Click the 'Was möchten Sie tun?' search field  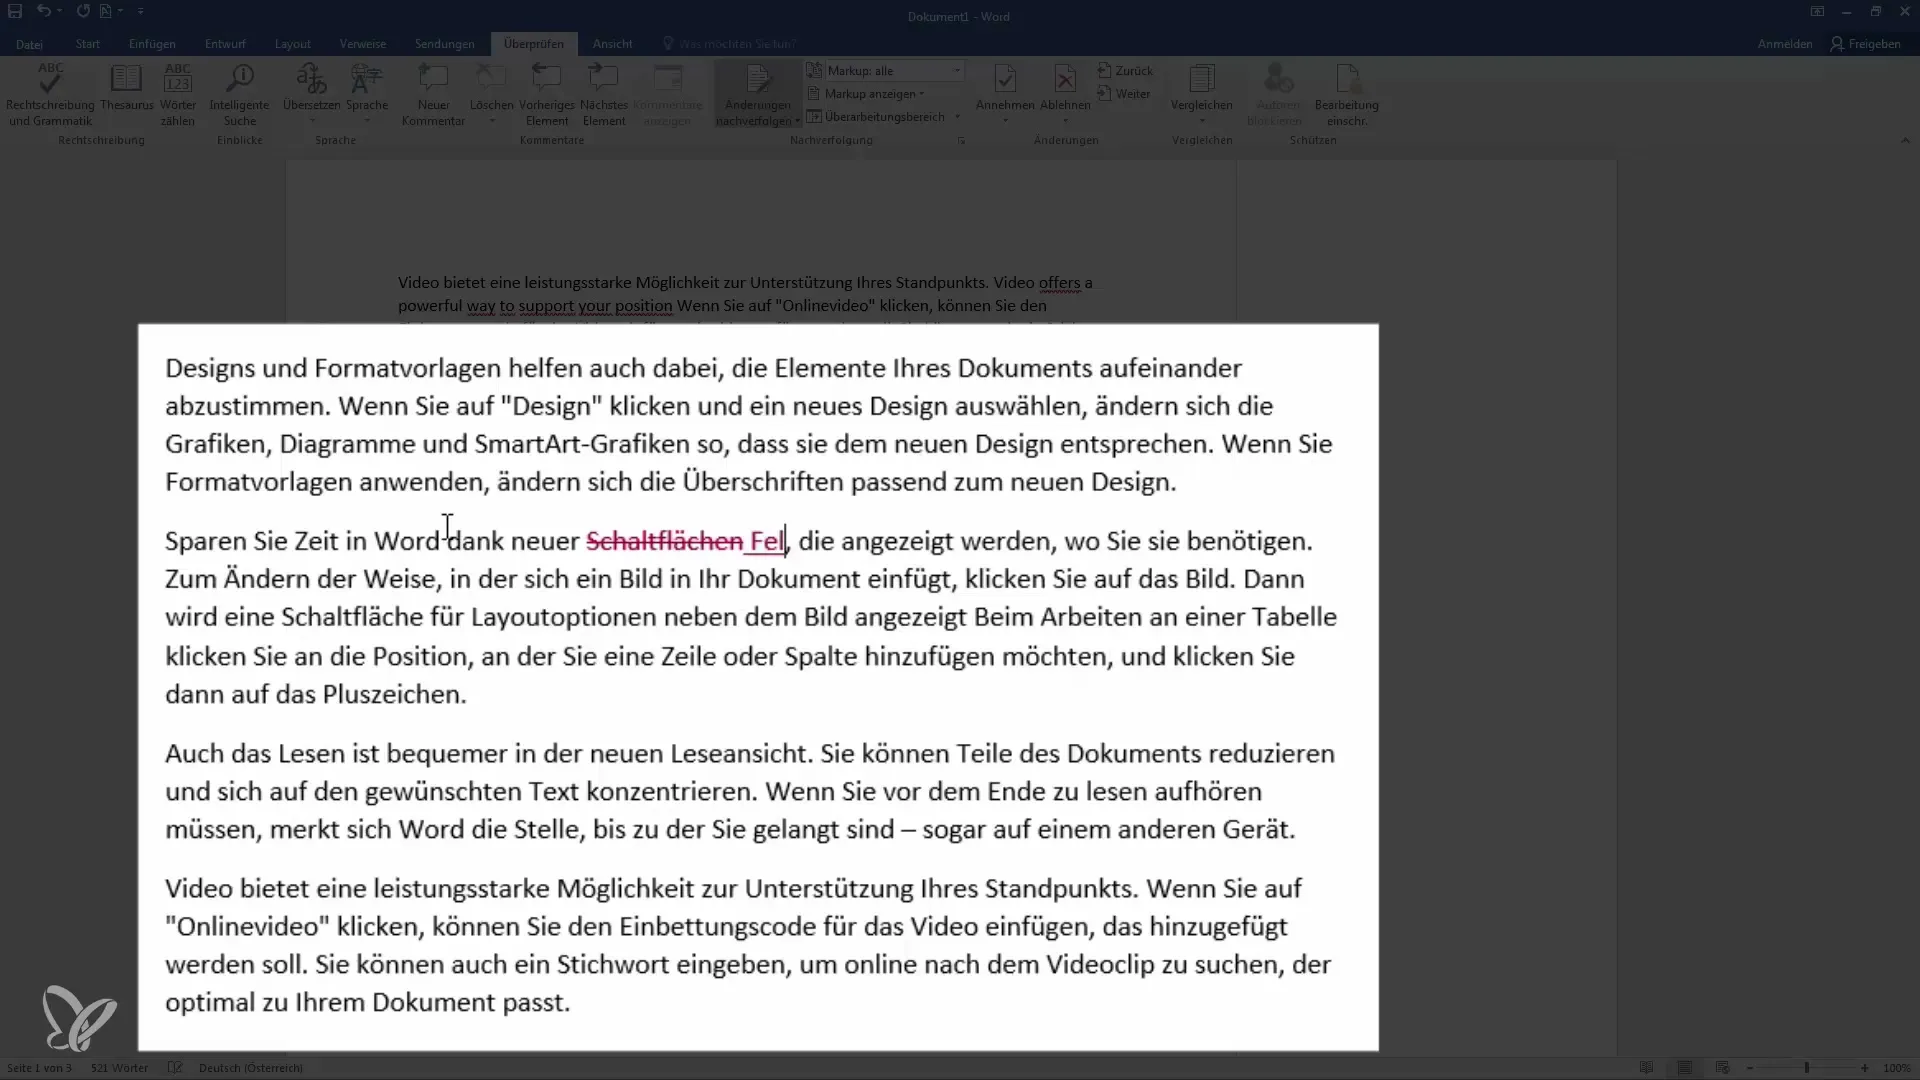[x=737, y=44]
